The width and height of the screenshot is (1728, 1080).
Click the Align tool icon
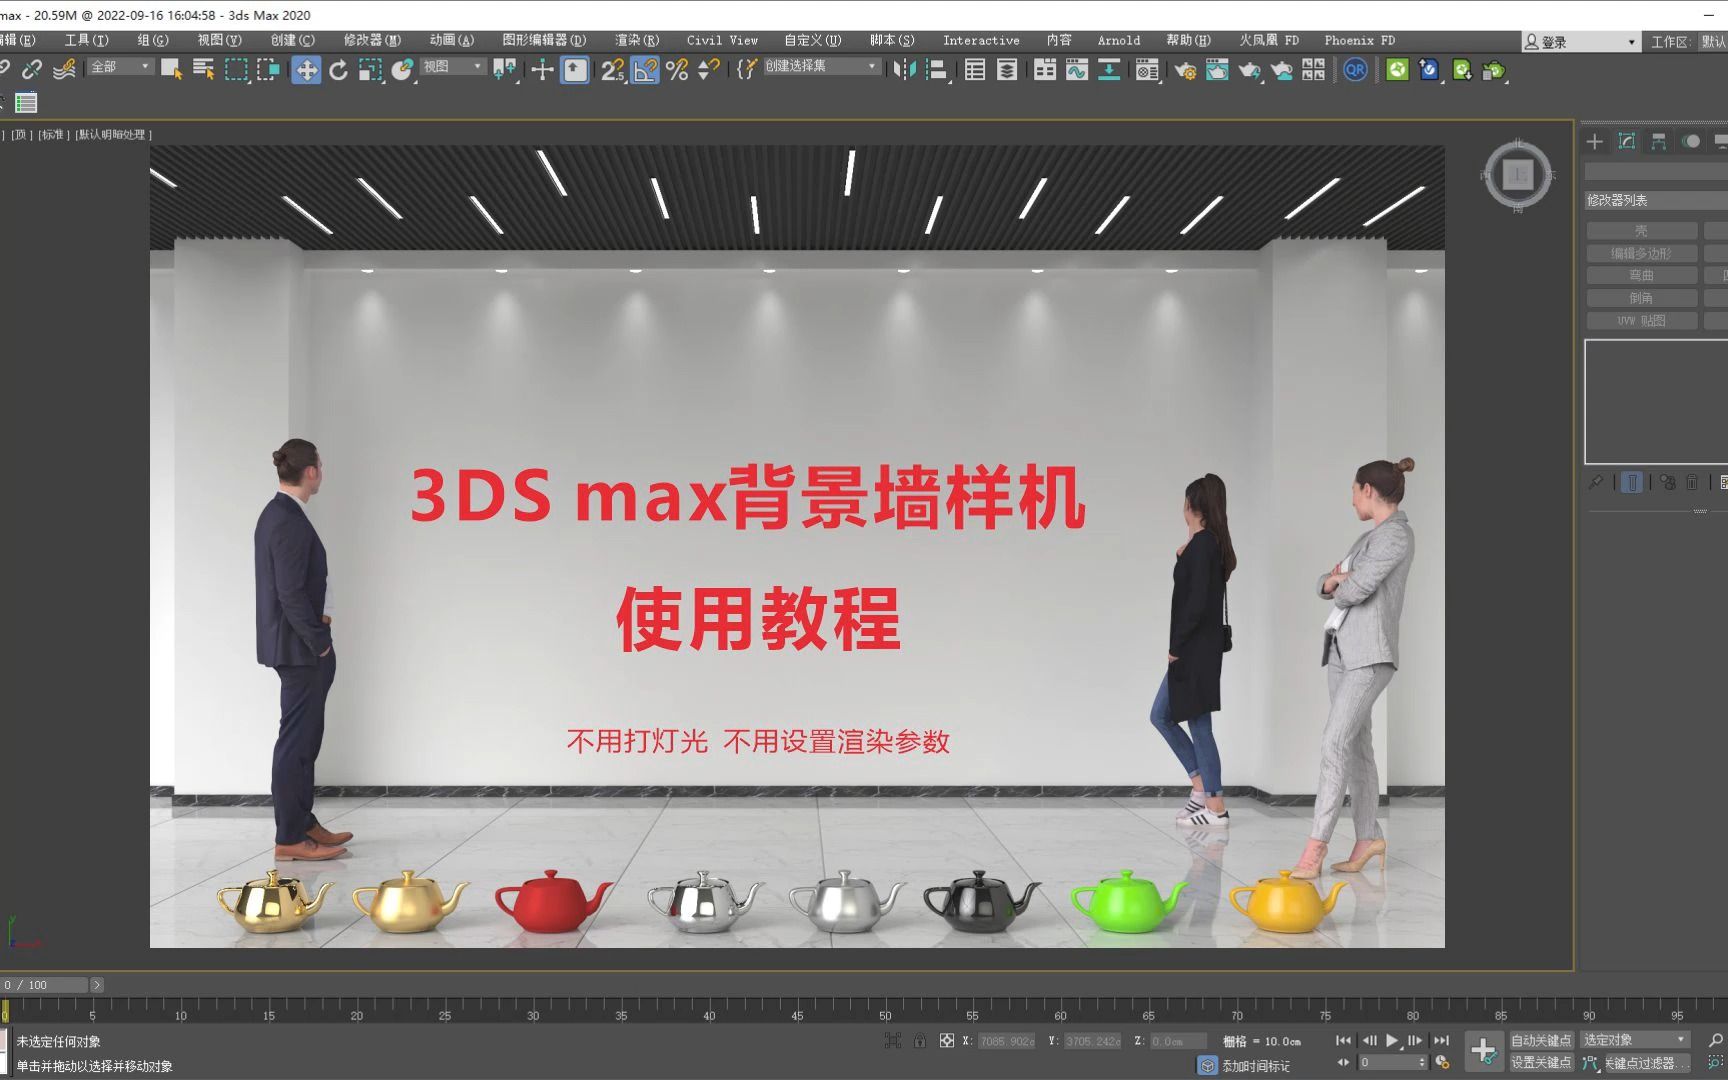pyautogui.click(x=937, y=69)
